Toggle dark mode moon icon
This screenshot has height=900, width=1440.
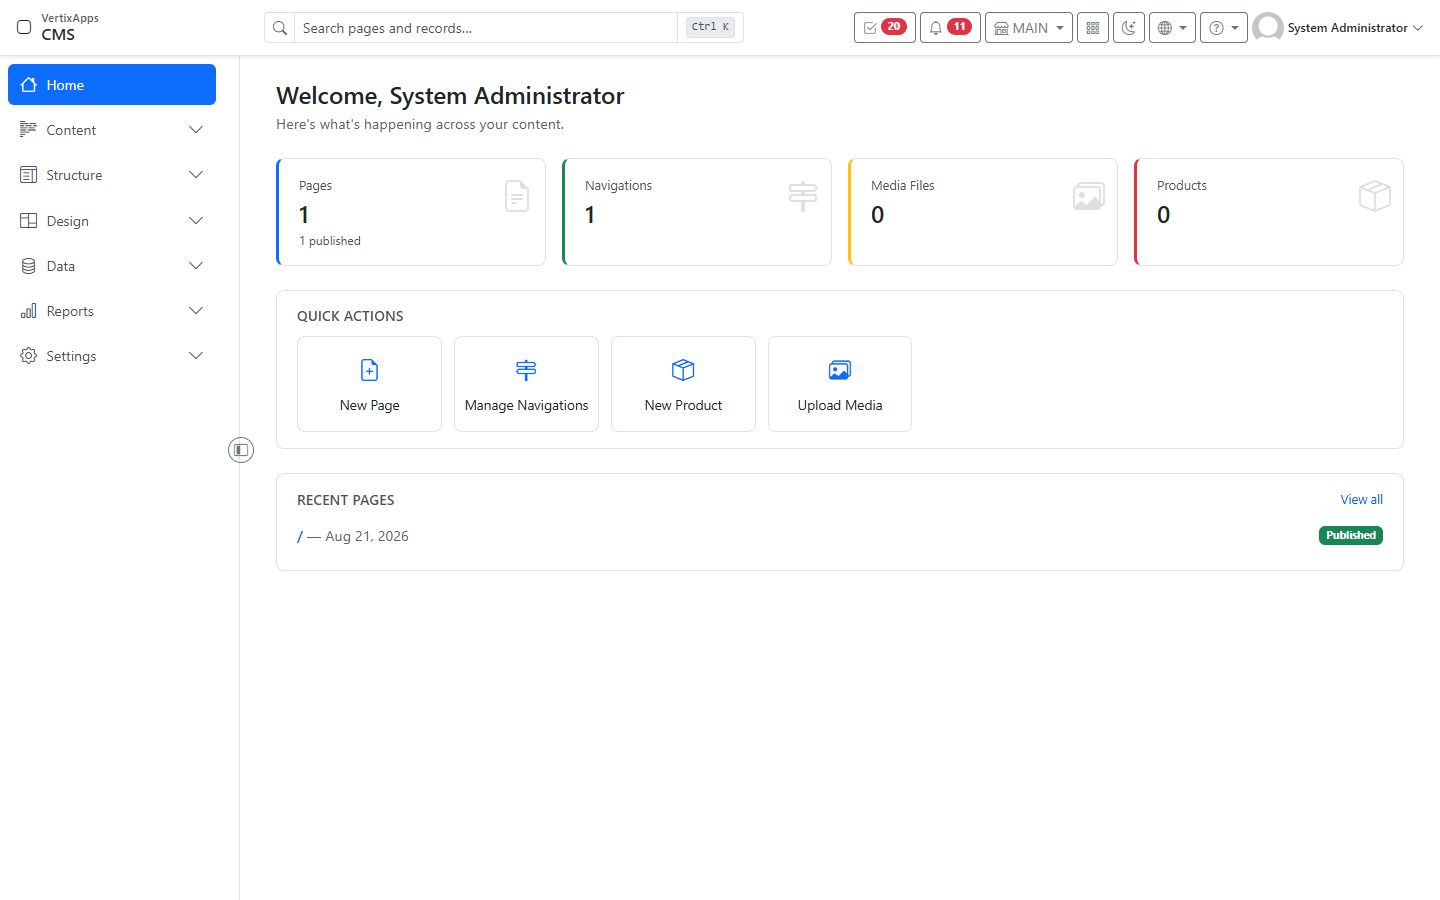click(x=1128, y=28)
